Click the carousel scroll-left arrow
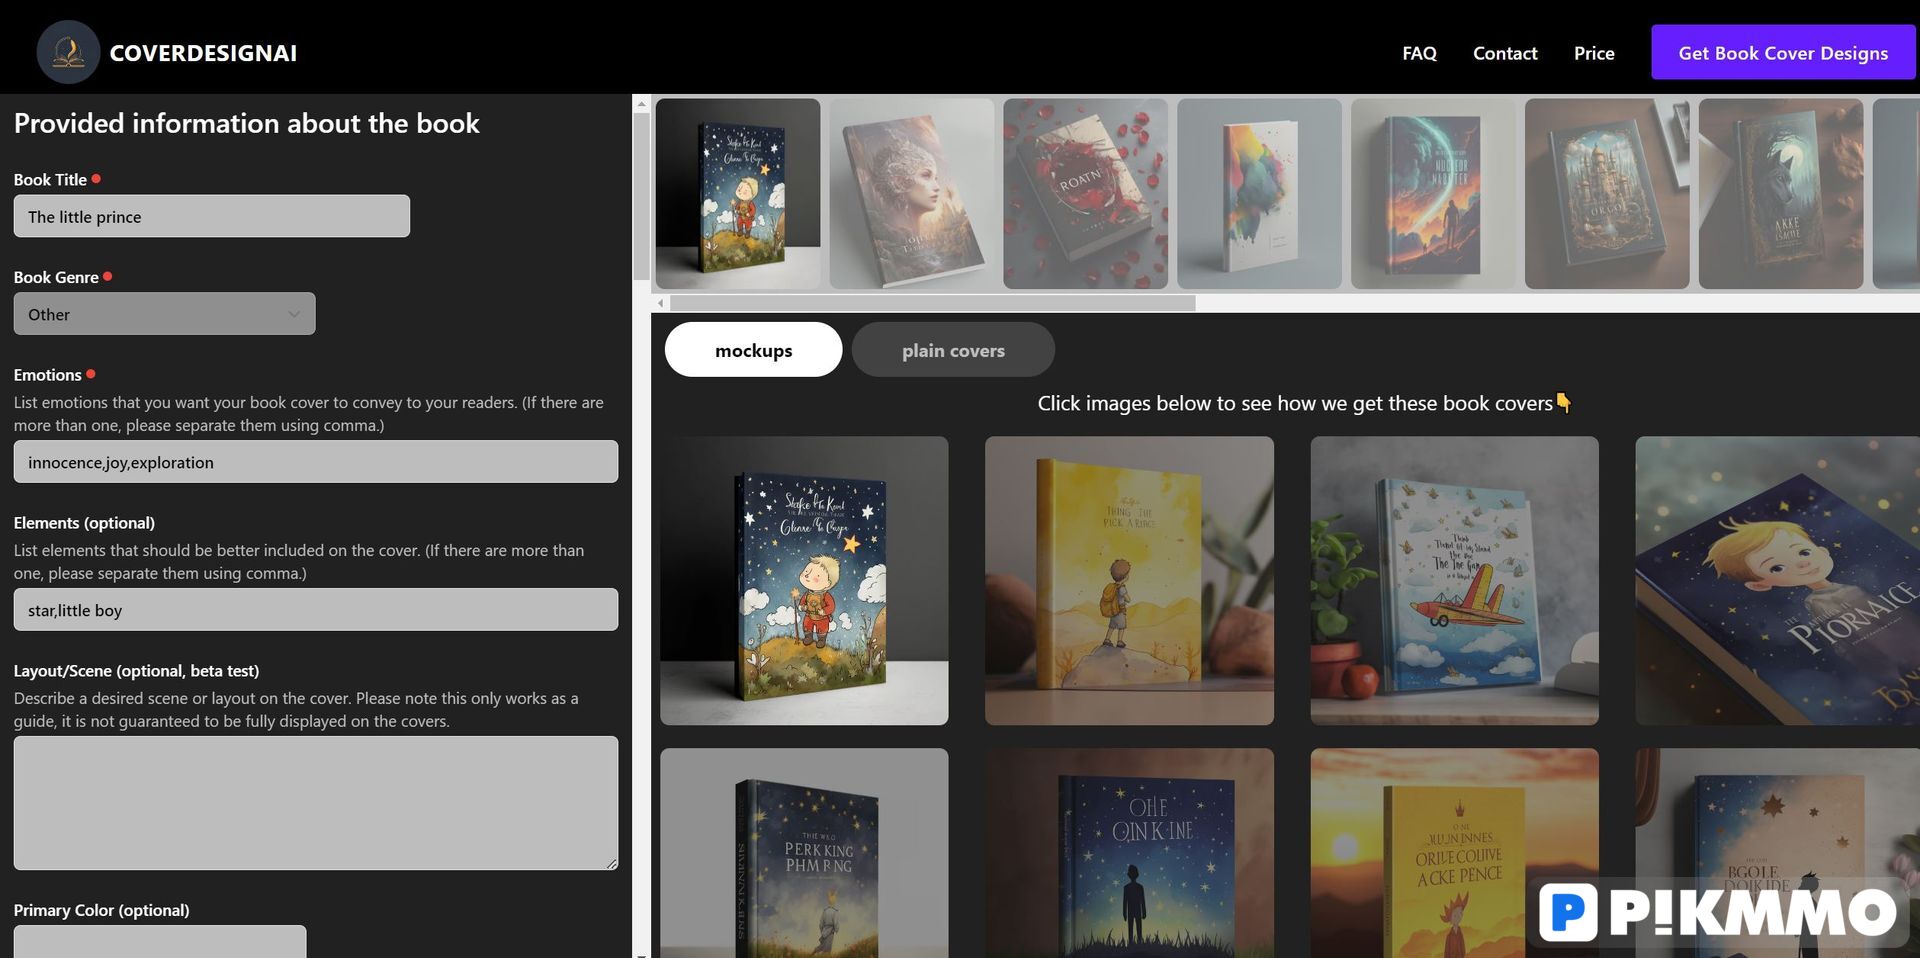 pyautogui.click(x=660, y=303)
